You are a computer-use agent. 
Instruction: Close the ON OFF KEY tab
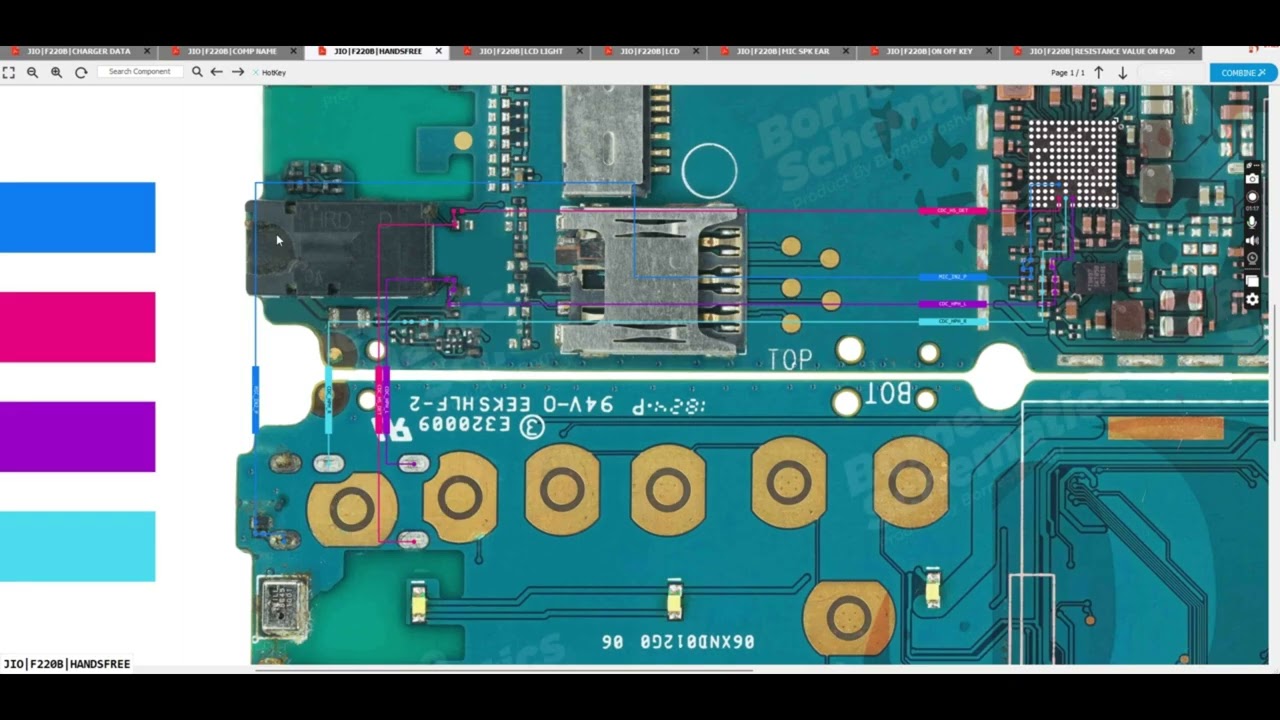989,51
